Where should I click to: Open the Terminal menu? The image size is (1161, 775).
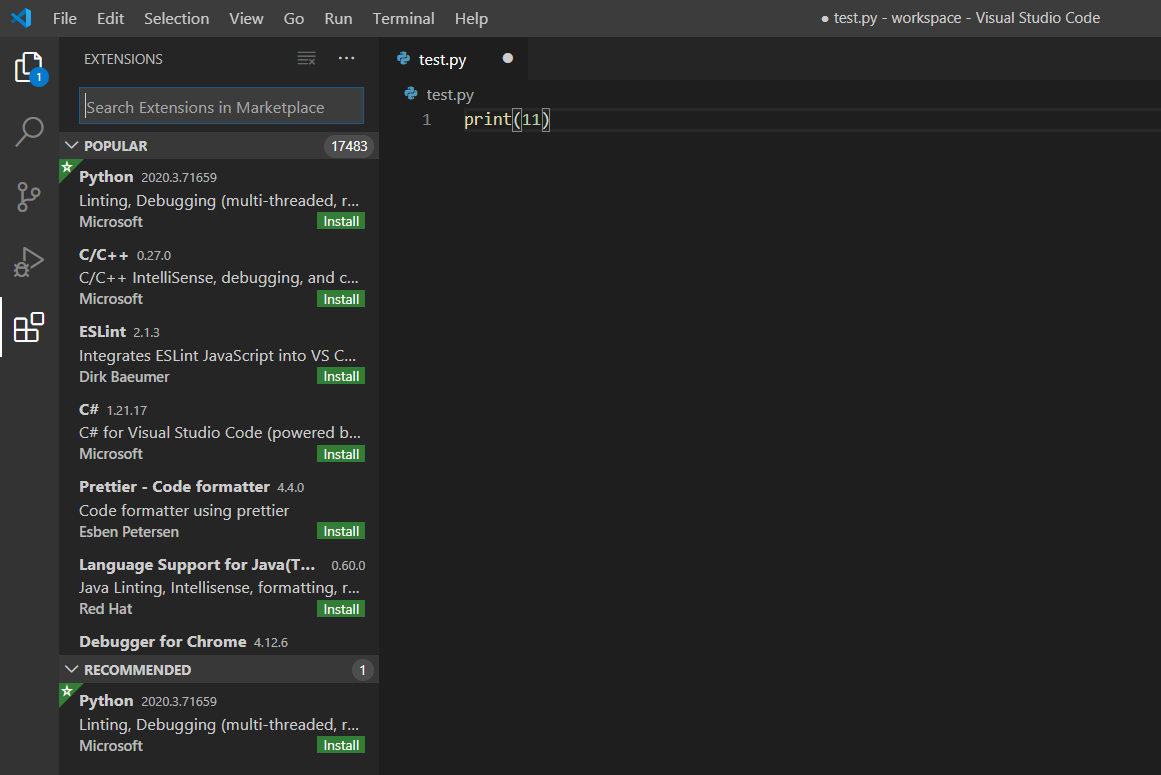403,19
